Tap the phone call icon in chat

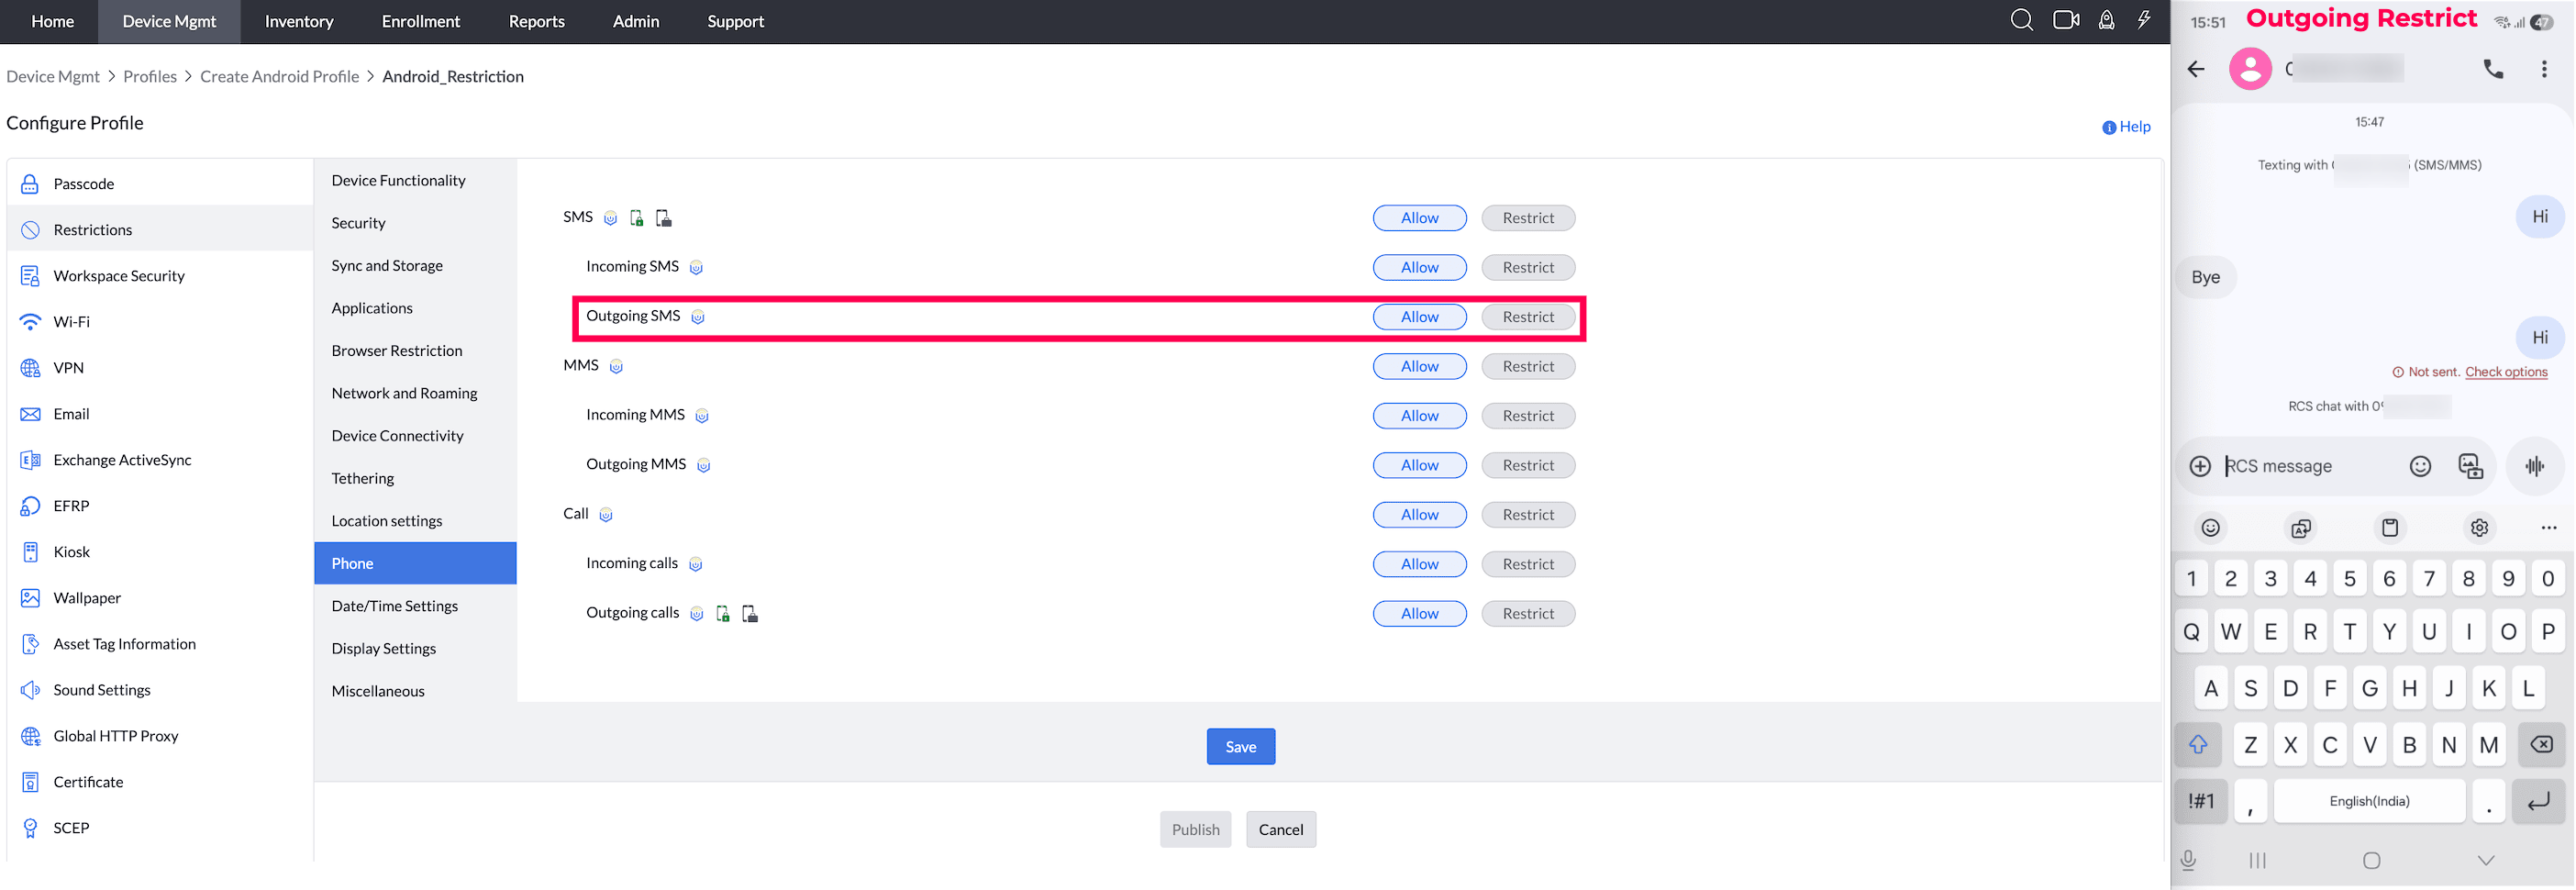pyautogui.click(x=2493, y=69)
